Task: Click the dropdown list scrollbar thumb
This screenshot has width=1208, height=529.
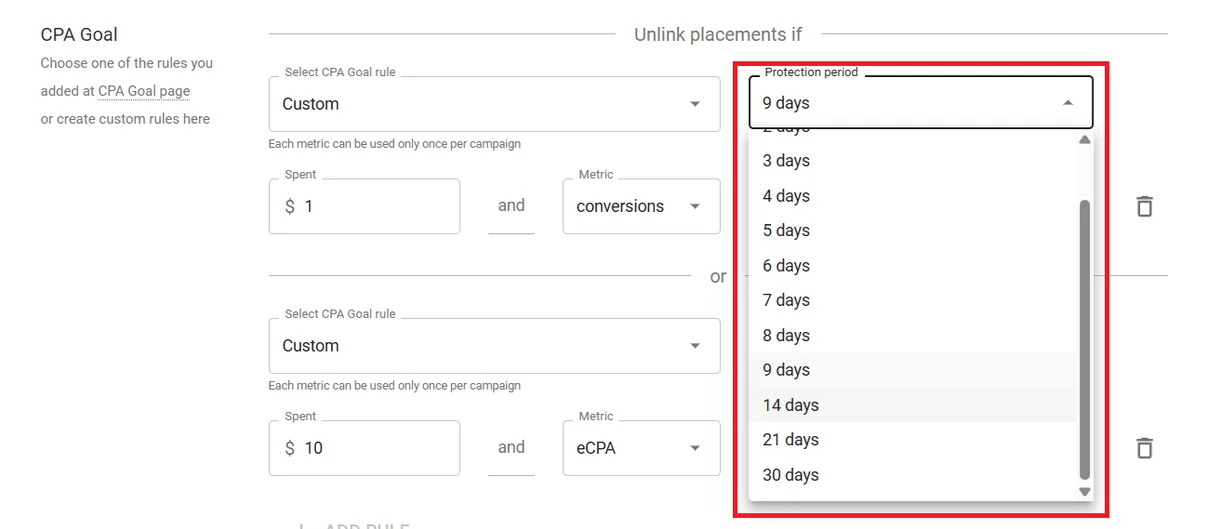Action: 1085,340
